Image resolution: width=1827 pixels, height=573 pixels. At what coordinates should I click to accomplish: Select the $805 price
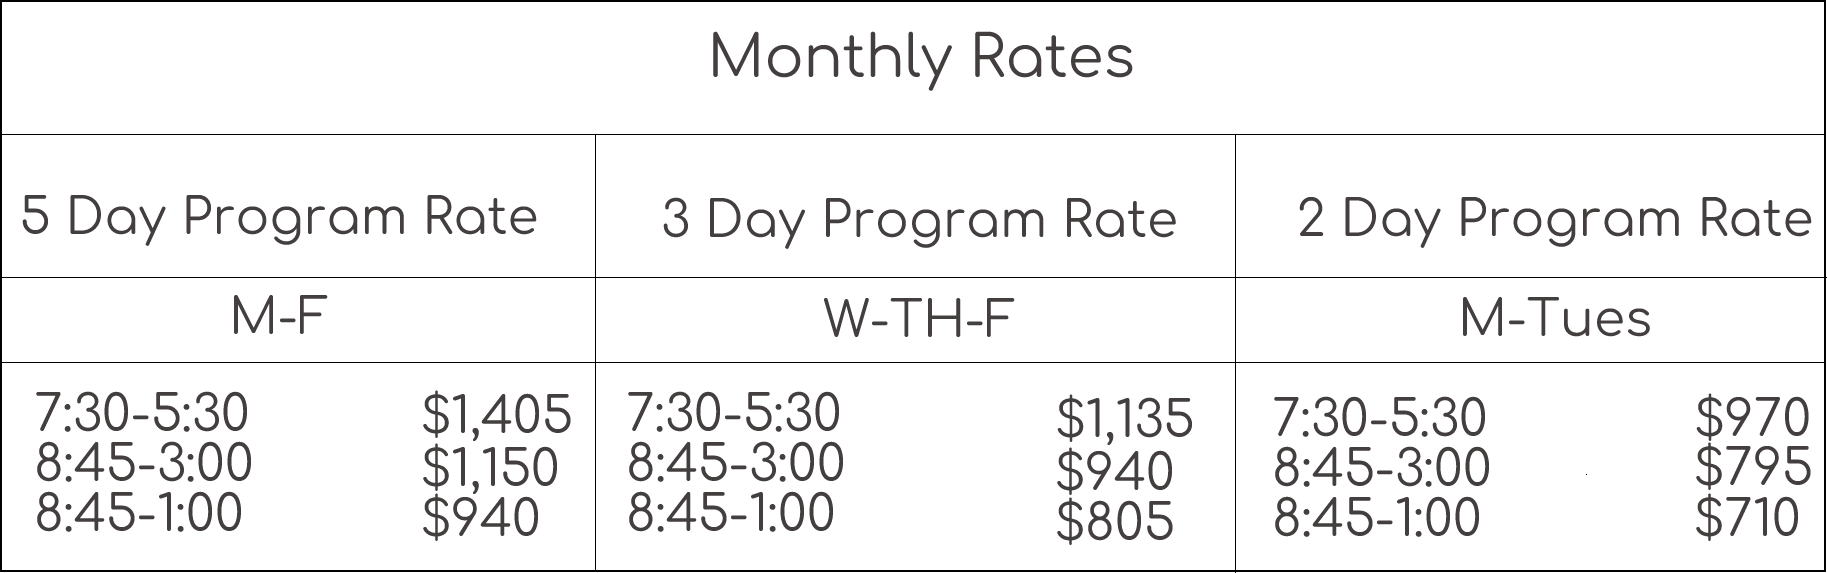click(x=1114, y=521)
